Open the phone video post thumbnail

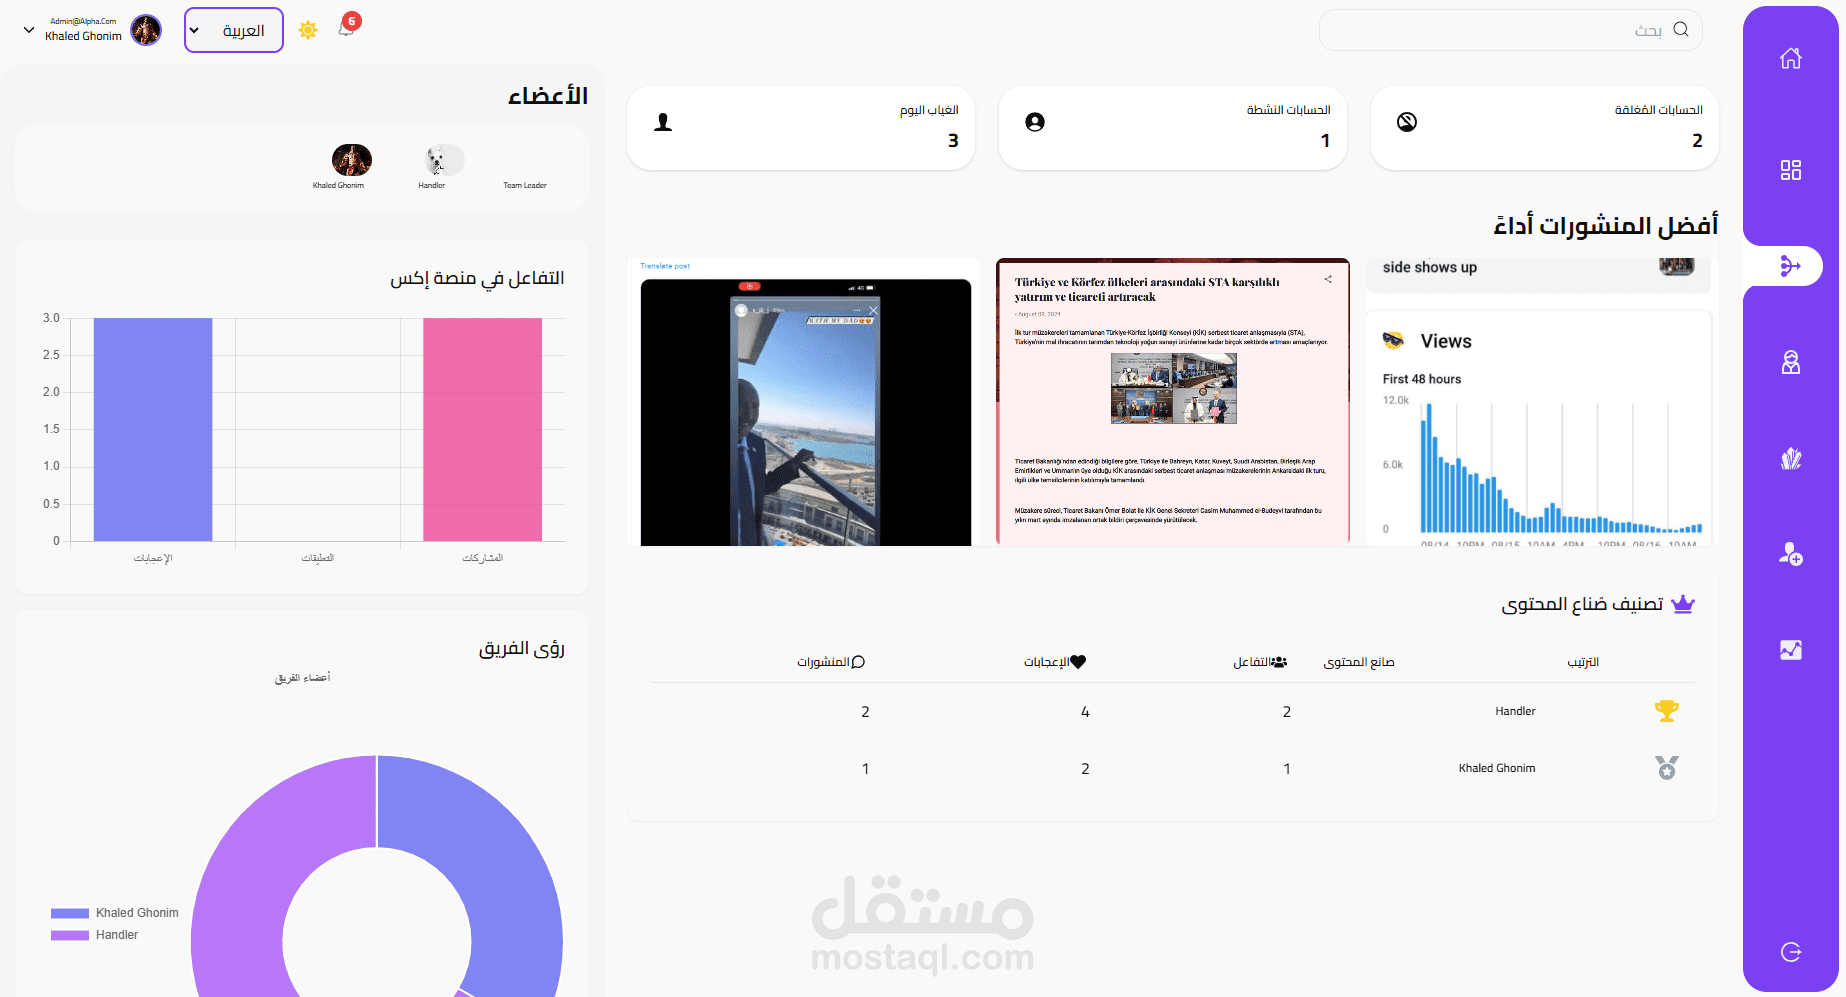806,412
